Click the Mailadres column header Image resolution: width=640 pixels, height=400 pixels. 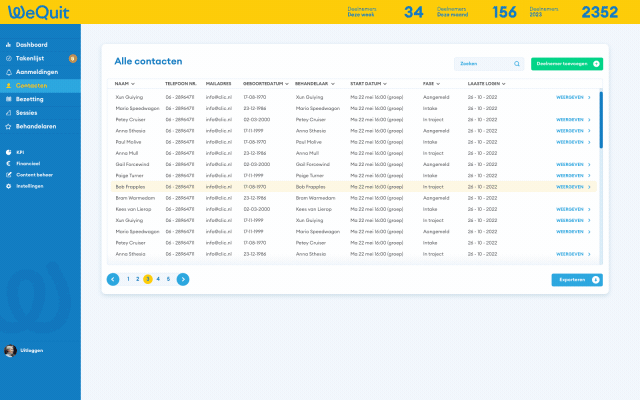(218, 84)
